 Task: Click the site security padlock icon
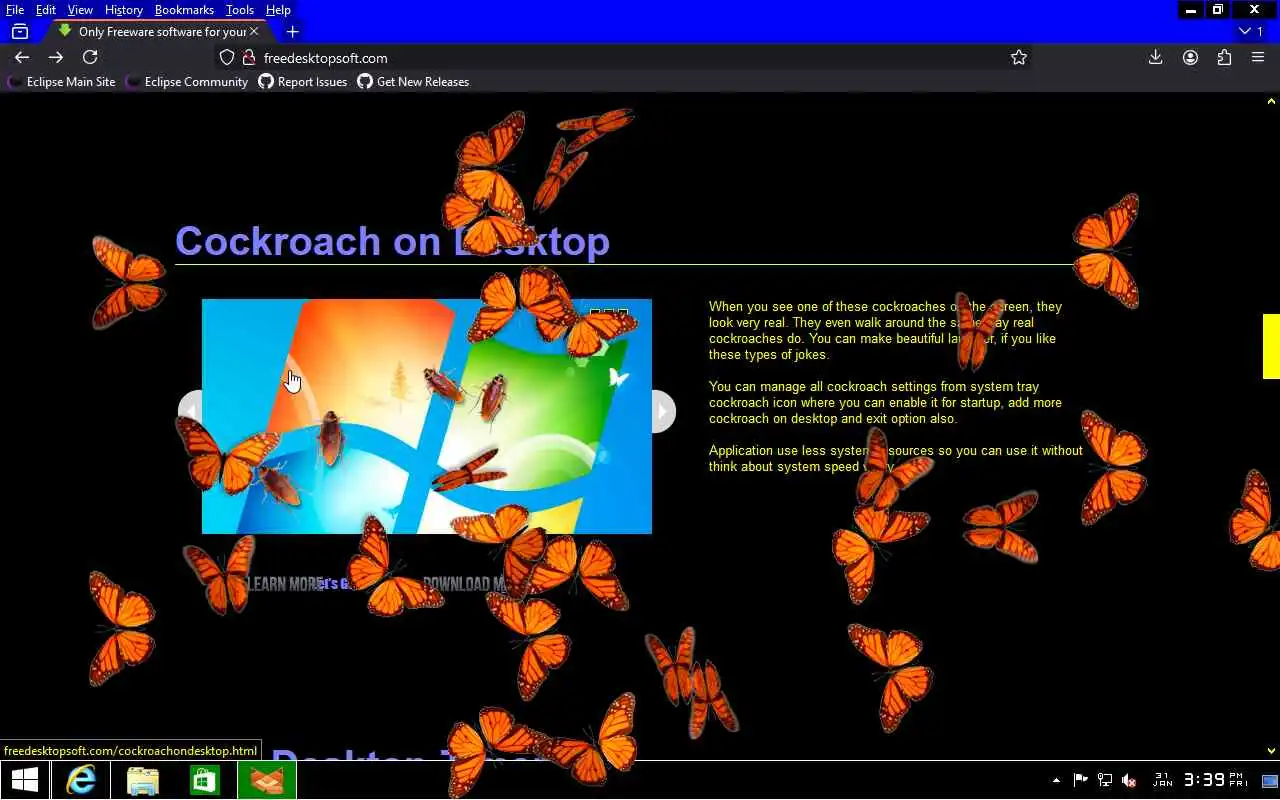(x=249, y=58)
